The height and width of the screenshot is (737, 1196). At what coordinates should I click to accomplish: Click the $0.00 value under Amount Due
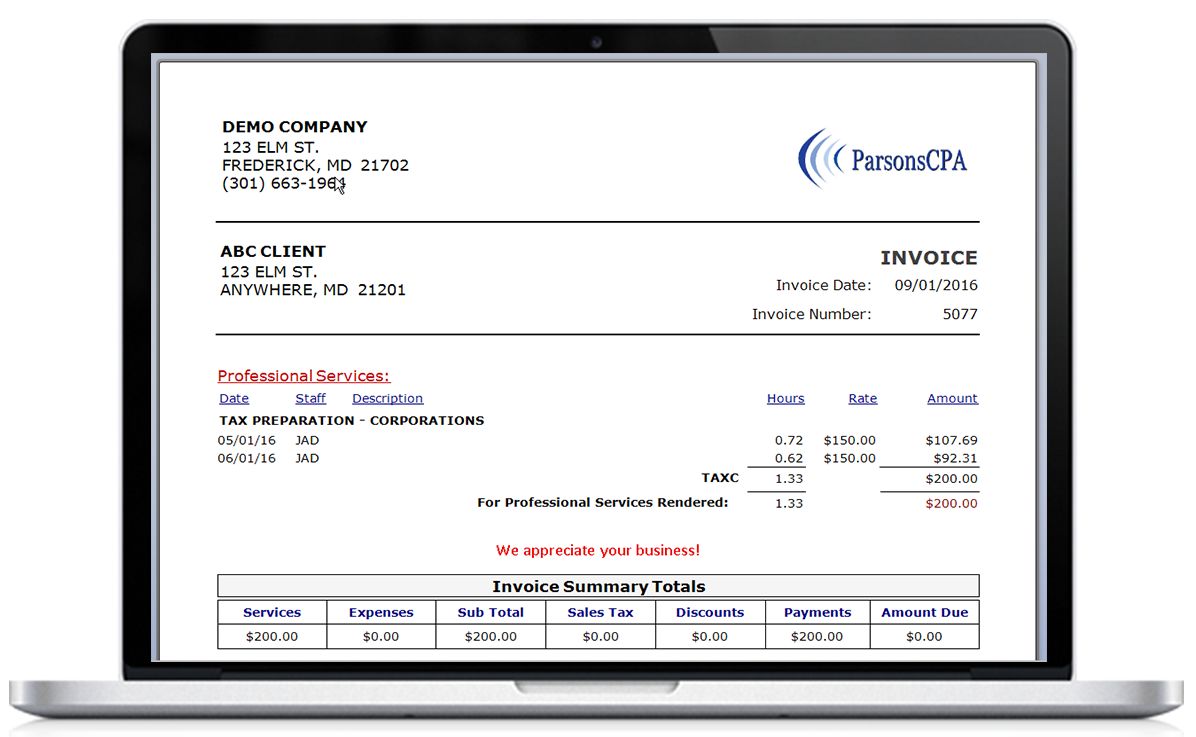tap(924, 636)
